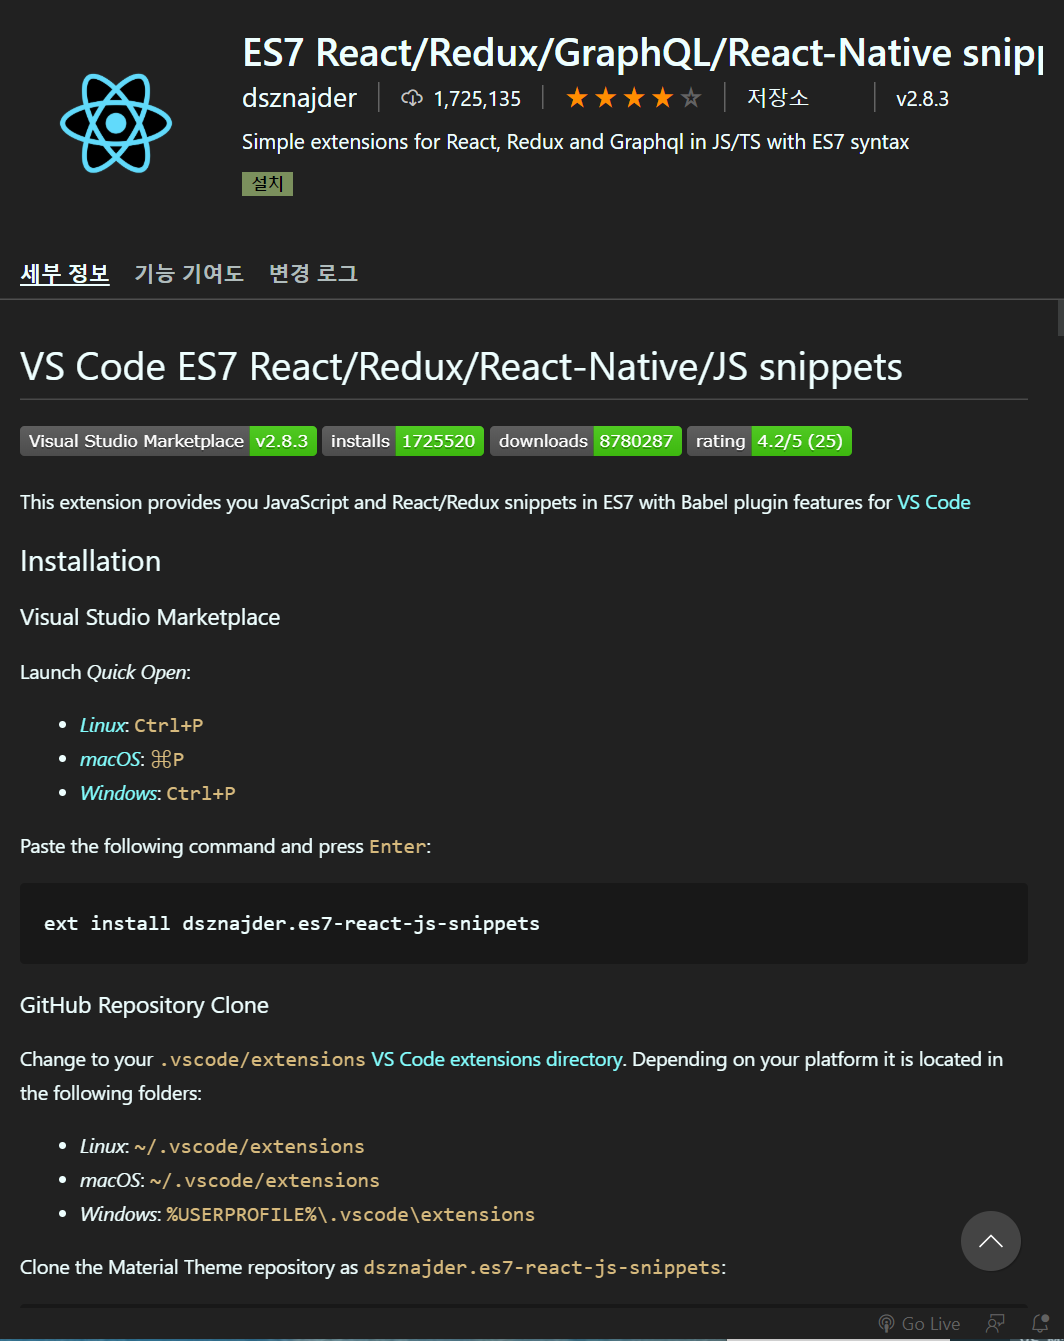
Task: Click the Linux ~/.vscode/extensions path
Action: 249,1146
